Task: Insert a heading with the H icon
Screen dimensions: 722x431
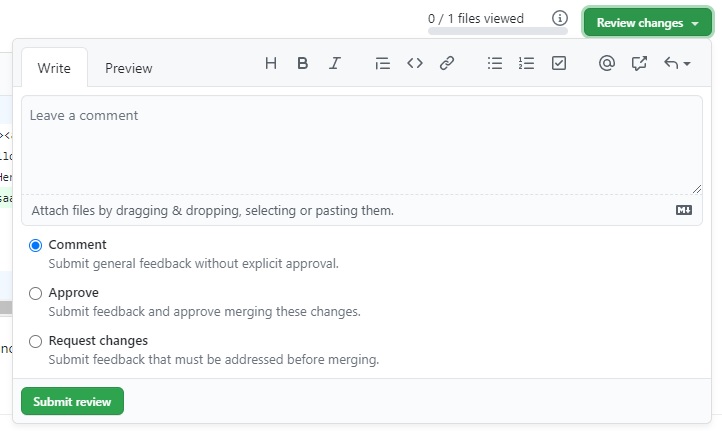Action: pyautogui.click(x=271, y=63)
